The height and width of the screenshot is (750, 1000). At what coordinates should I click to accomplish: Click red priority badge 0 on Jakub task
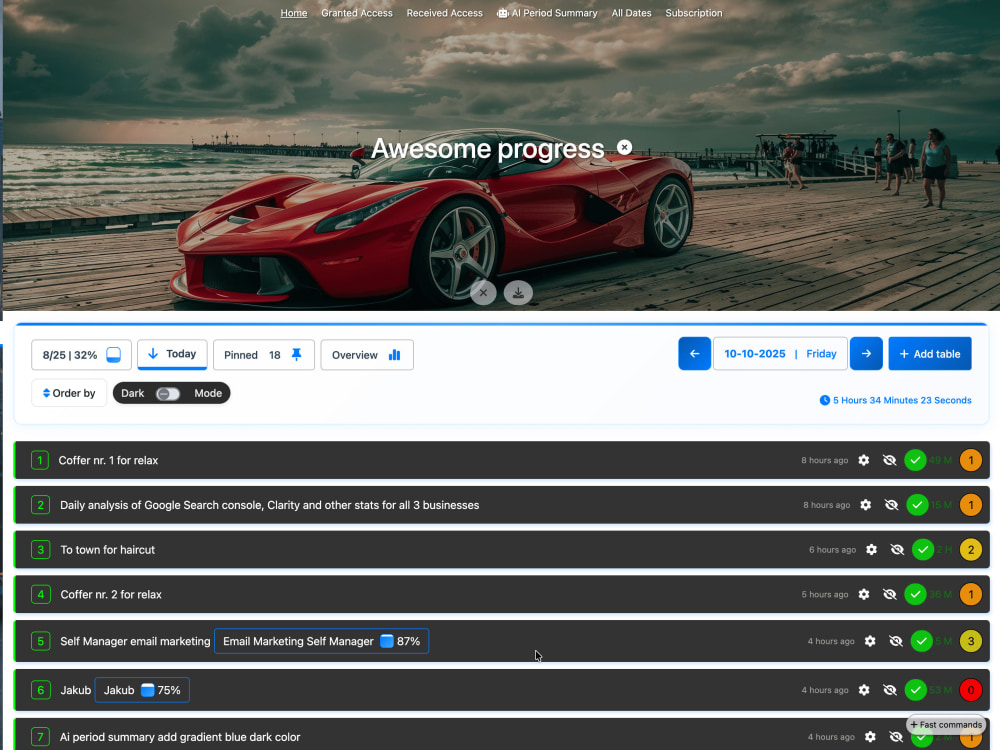(x=971, y=689)
